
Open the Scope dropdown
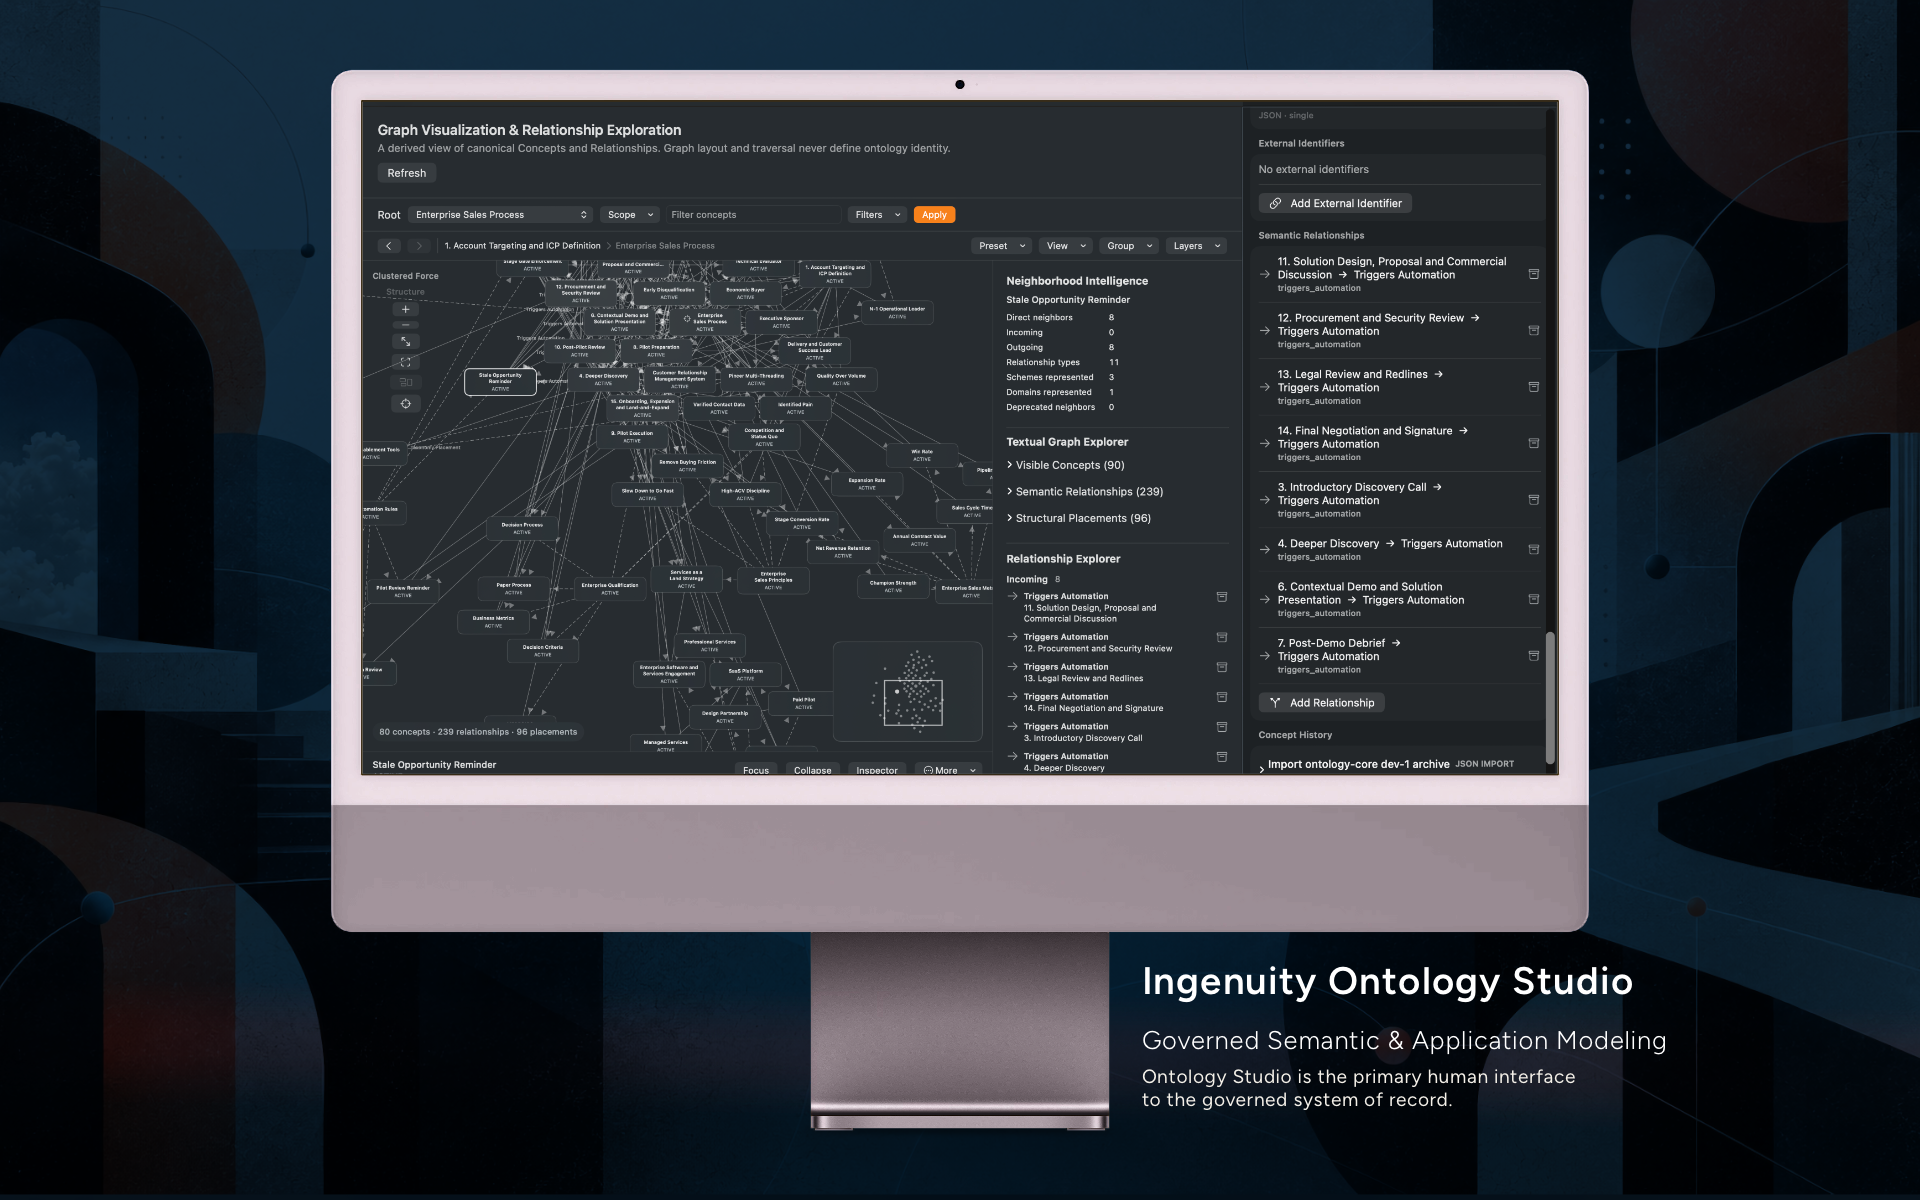pos(630,215)
